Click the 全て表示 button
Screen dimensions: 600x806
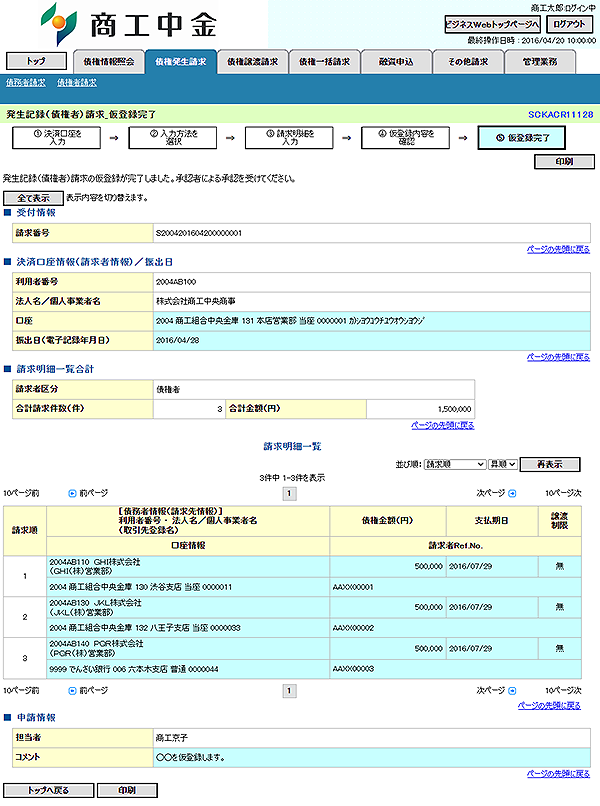[33, 198]
